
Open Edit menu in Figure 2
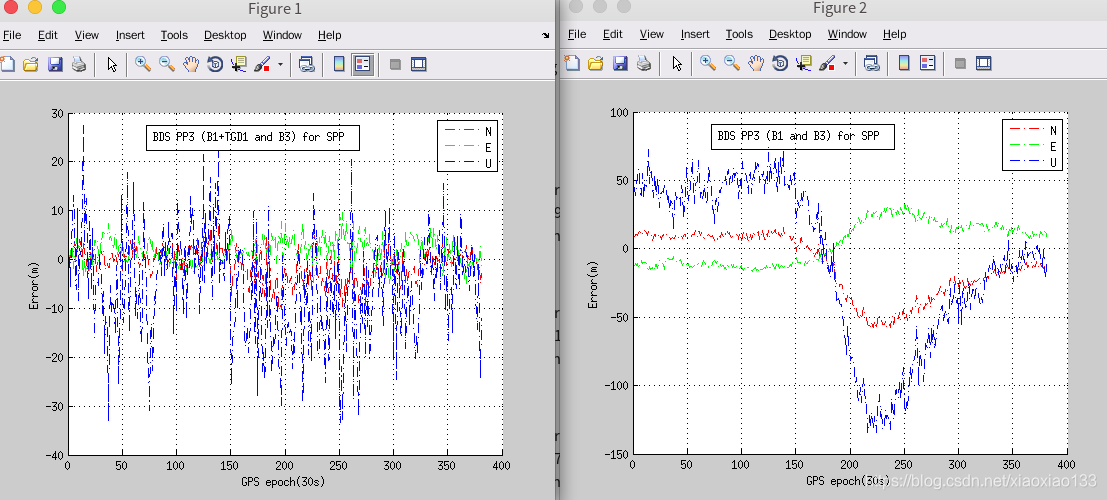click(613, 34)
